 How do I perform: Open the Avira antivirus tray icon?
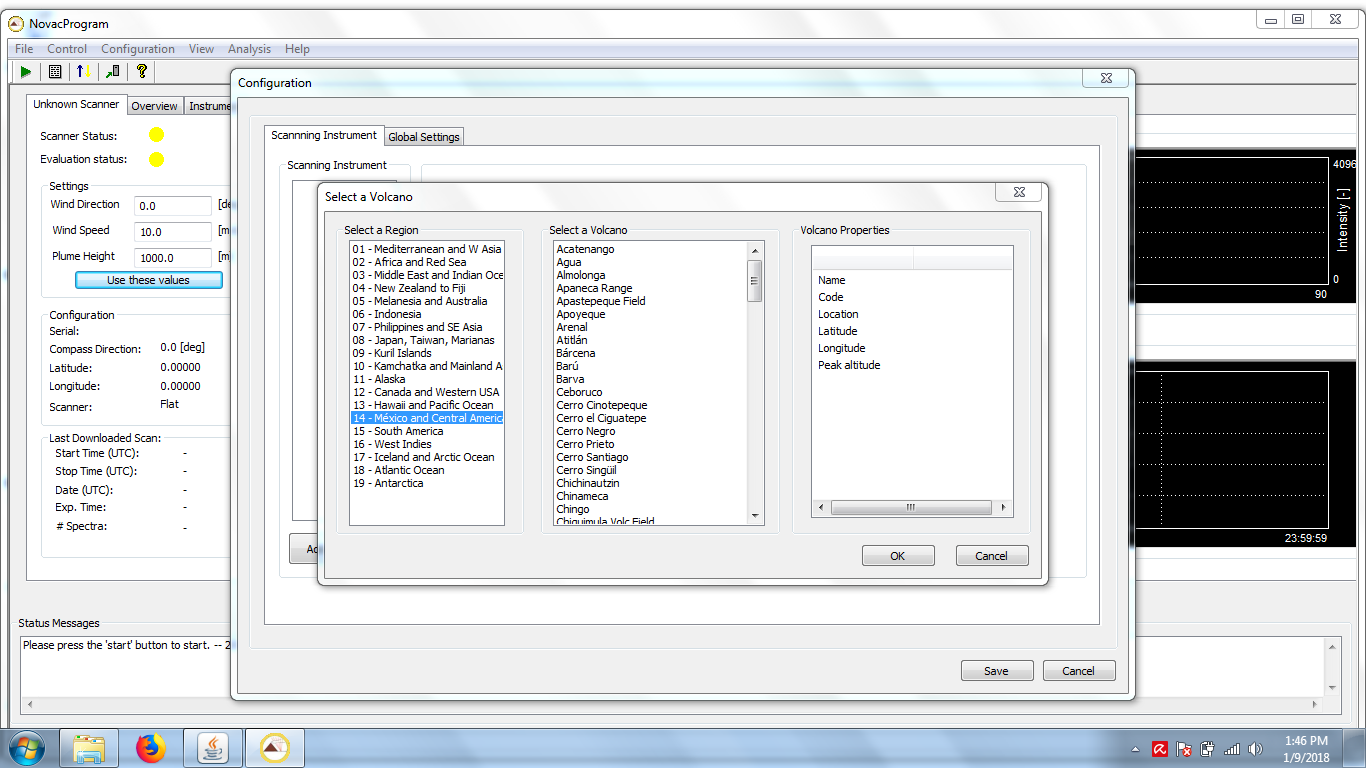(1160, 748)
